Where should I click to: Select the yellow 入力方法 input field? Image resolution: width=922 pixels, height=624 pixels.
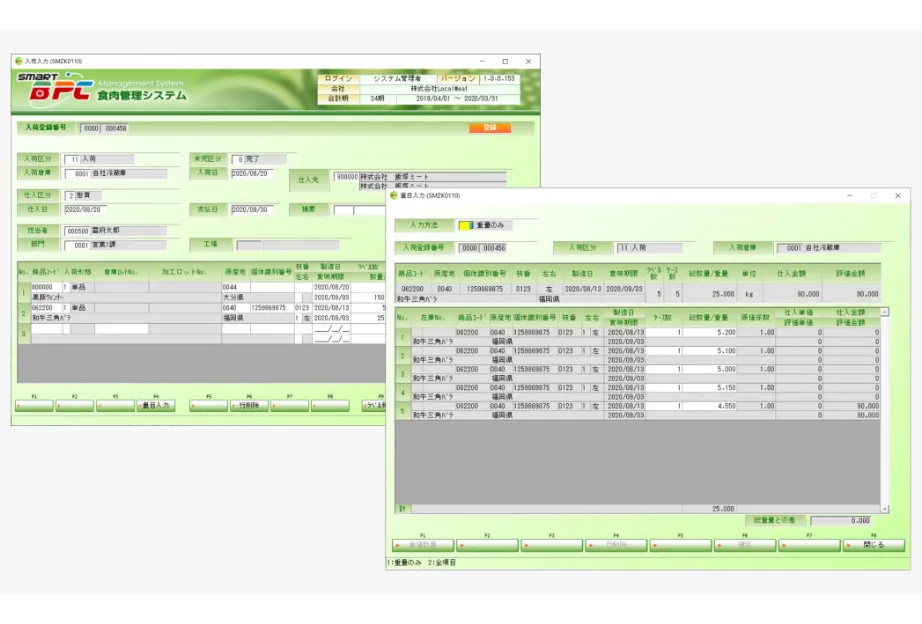point(466,225)
